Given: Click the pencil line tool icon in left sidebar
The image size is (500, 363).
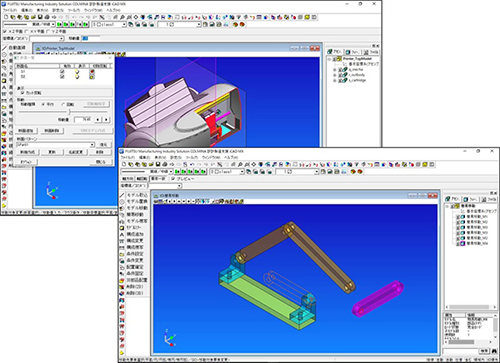Looking at the screenshot, I should (4, 48).
